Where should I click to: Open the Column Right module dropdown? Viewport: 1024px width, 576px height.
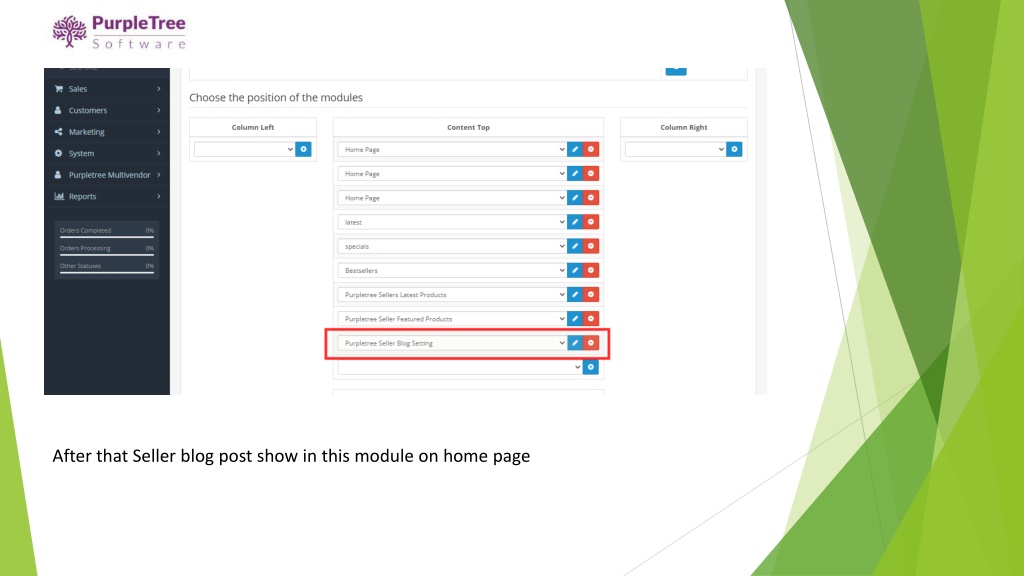[x=675, y=150]
